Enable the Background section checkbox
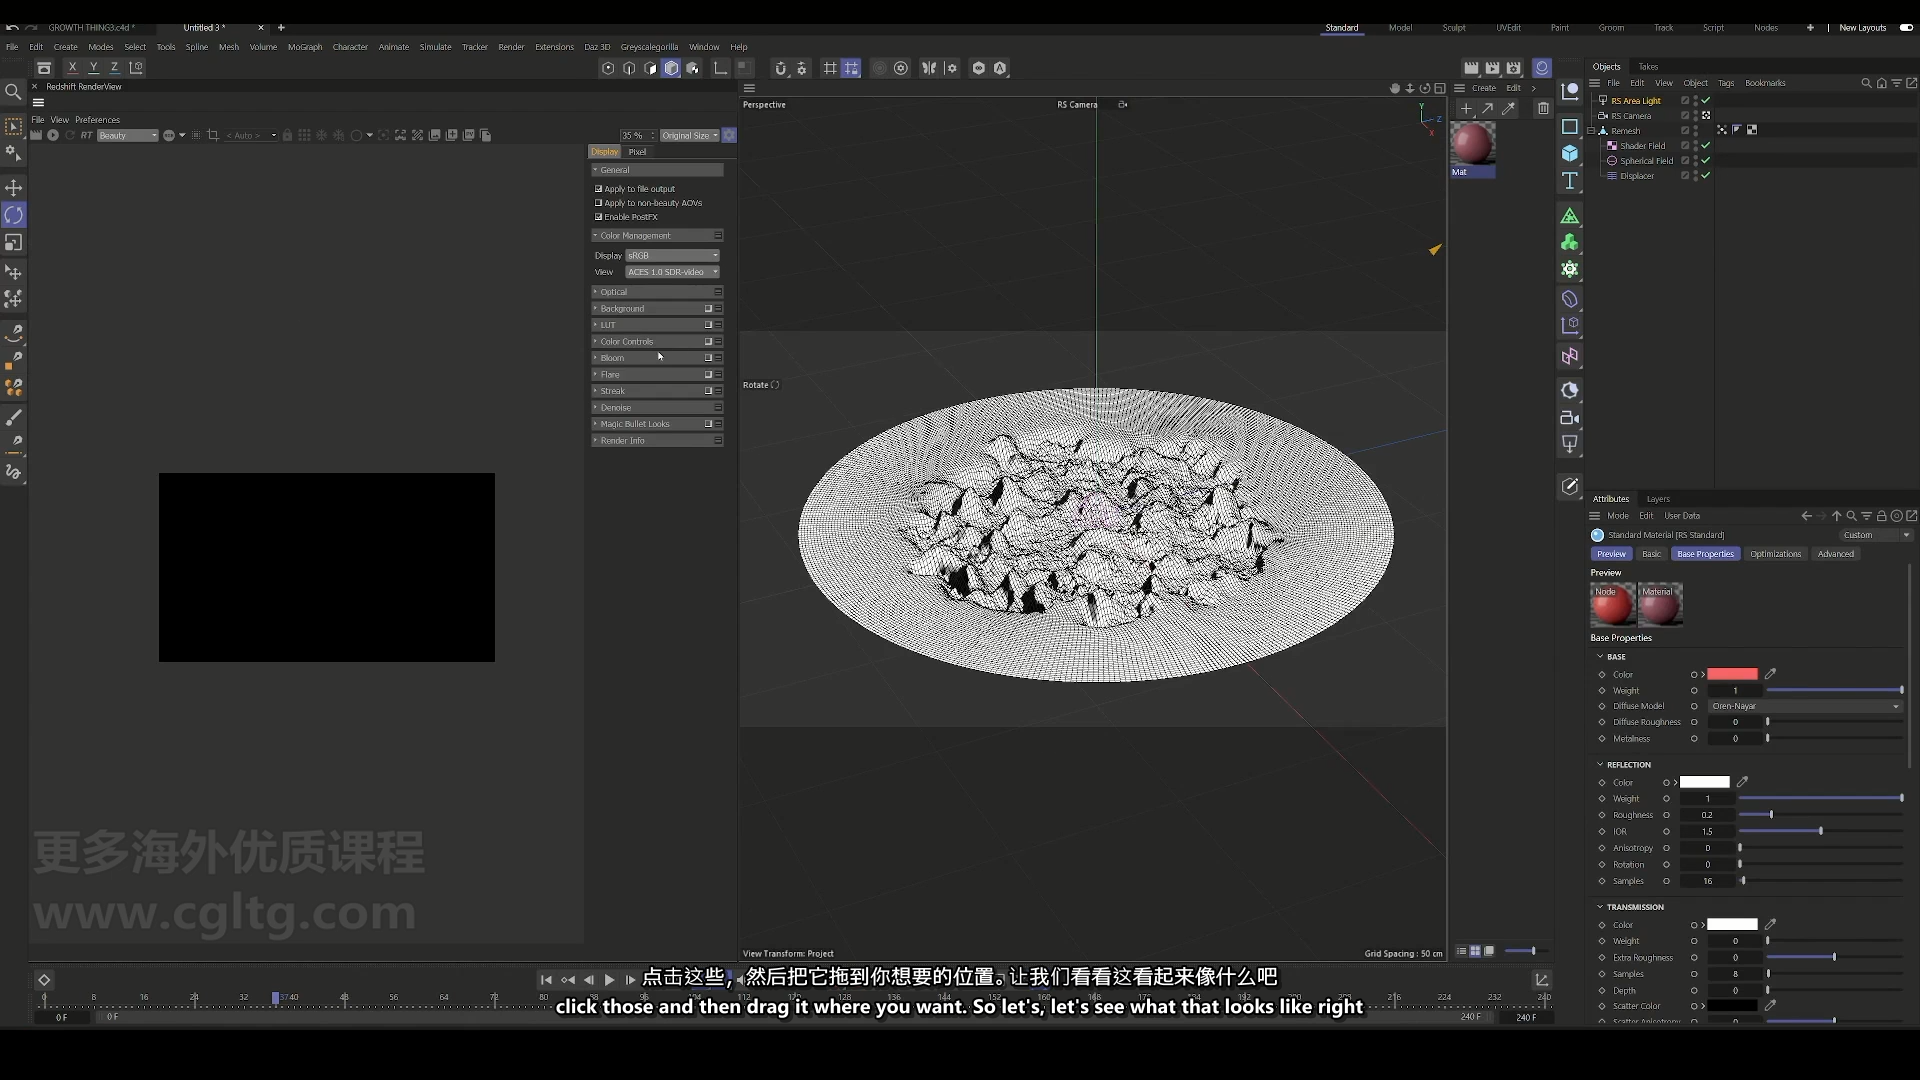 pos(708,308)
